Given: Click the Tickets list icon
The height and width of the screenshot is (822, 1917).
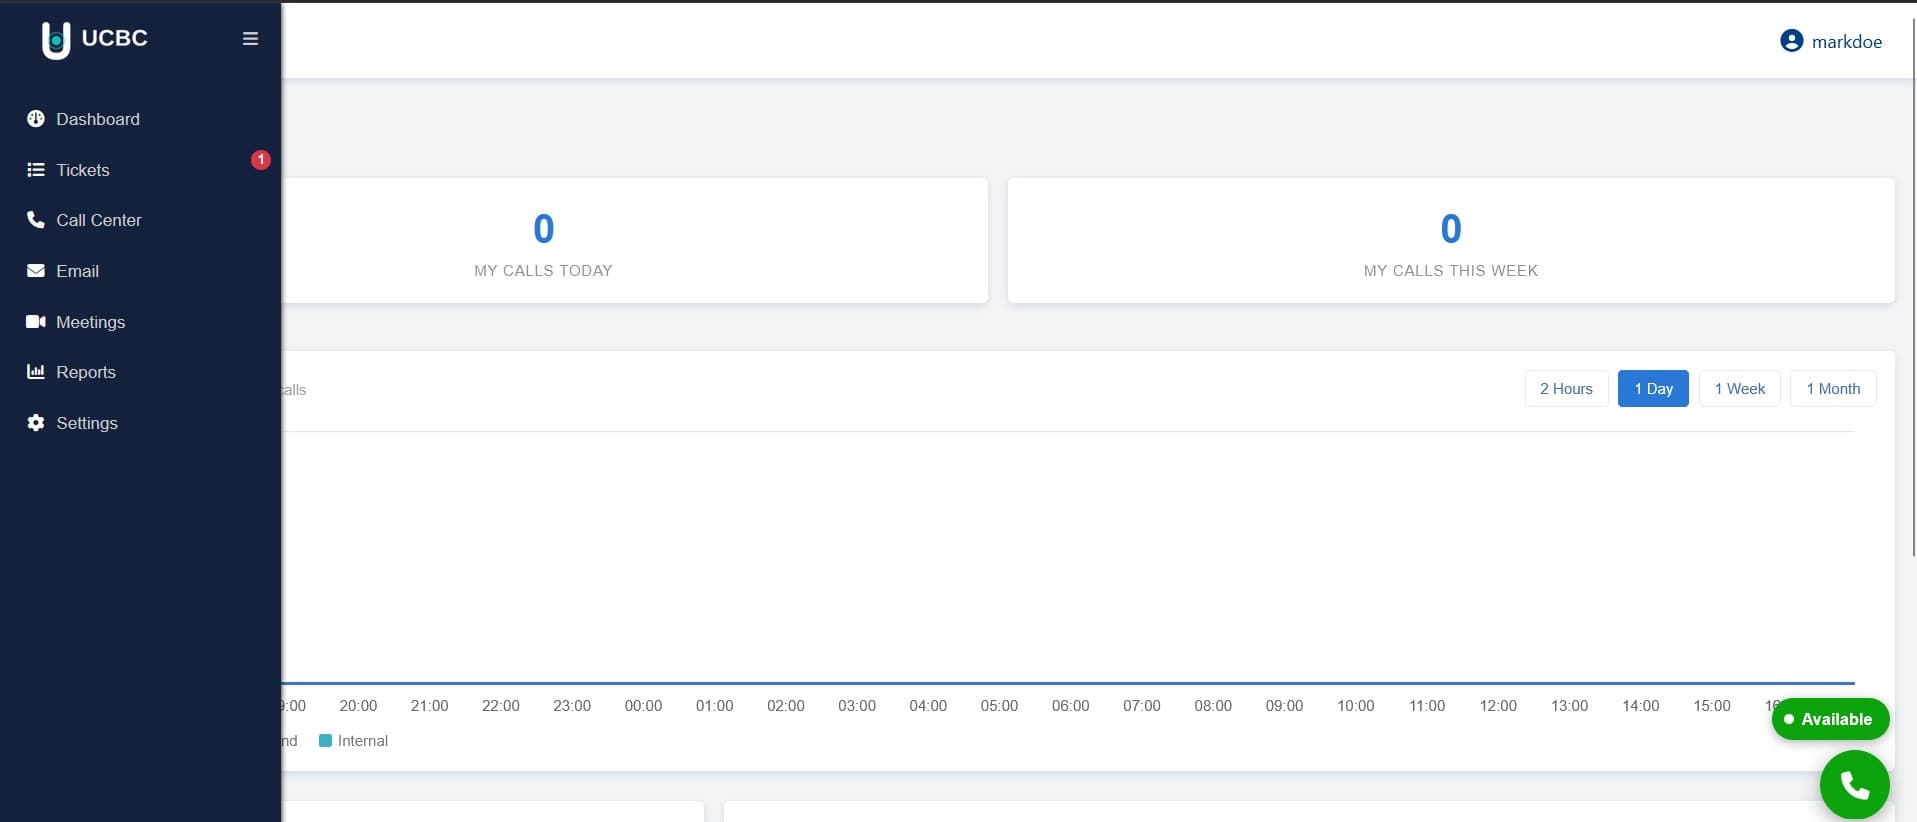Looking at the screenshot, I should click(36, 170).
